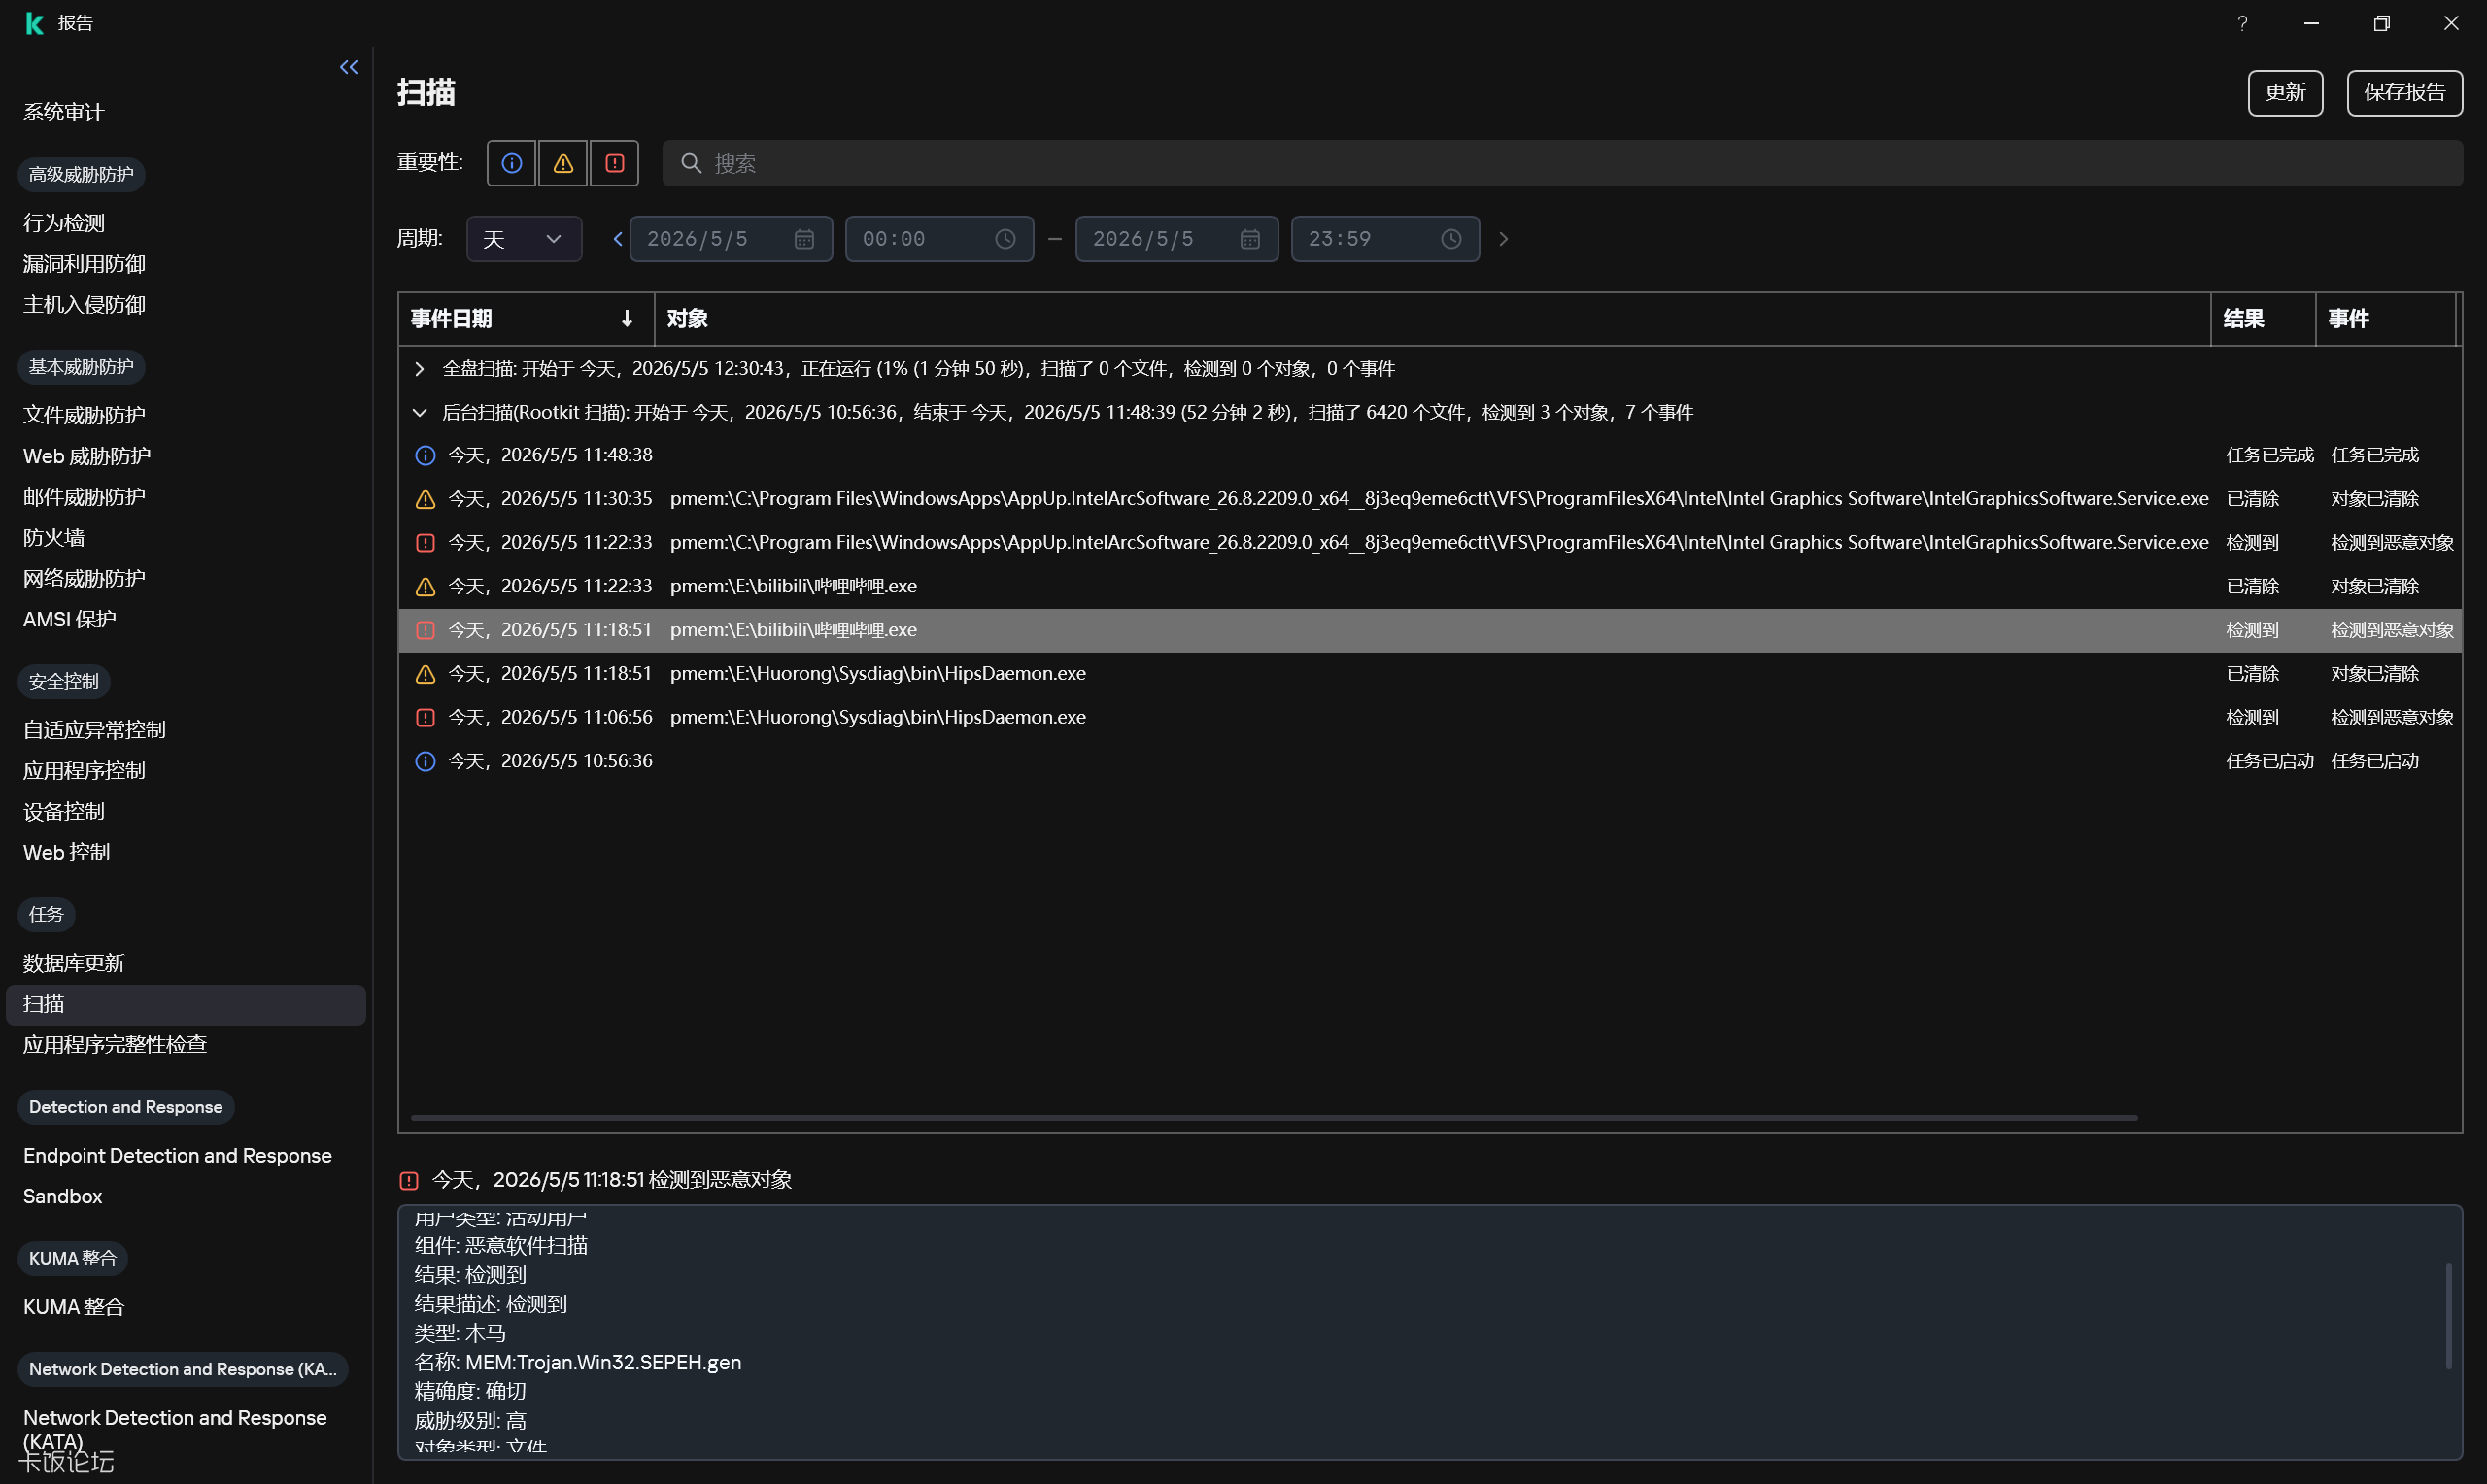This screenshot has height=1484, width=2487.
Task: Go to the next period arrow
Action: pyautogui.click(x=1502, y=239)
